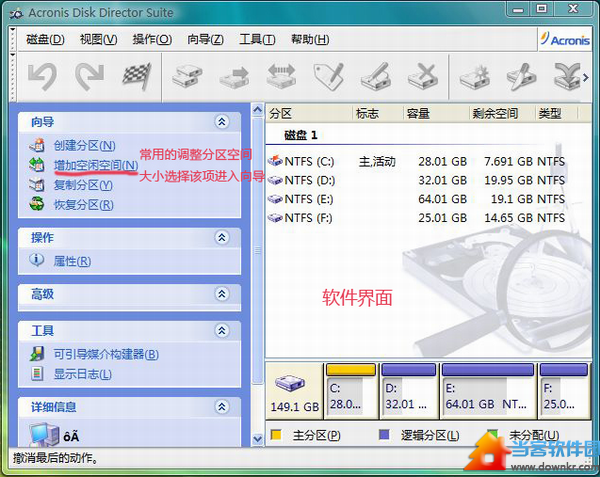This screenshot has width=600, height=477.
Task: Click the sidebar scroll down arrow
Action: 258,439
